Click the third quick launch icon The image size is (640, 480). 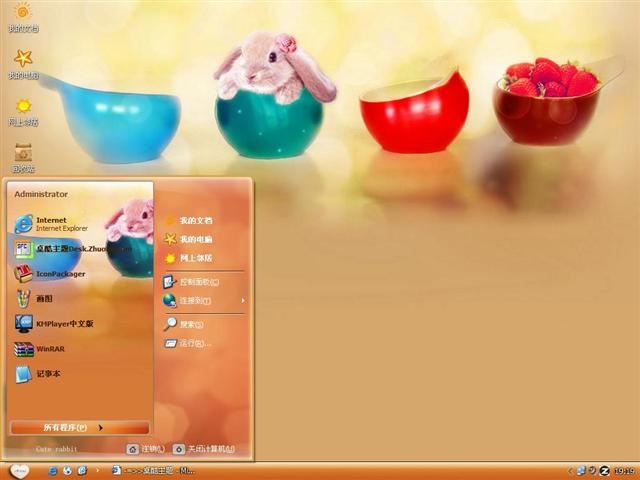pyautogui.click(x=82, y=471)
